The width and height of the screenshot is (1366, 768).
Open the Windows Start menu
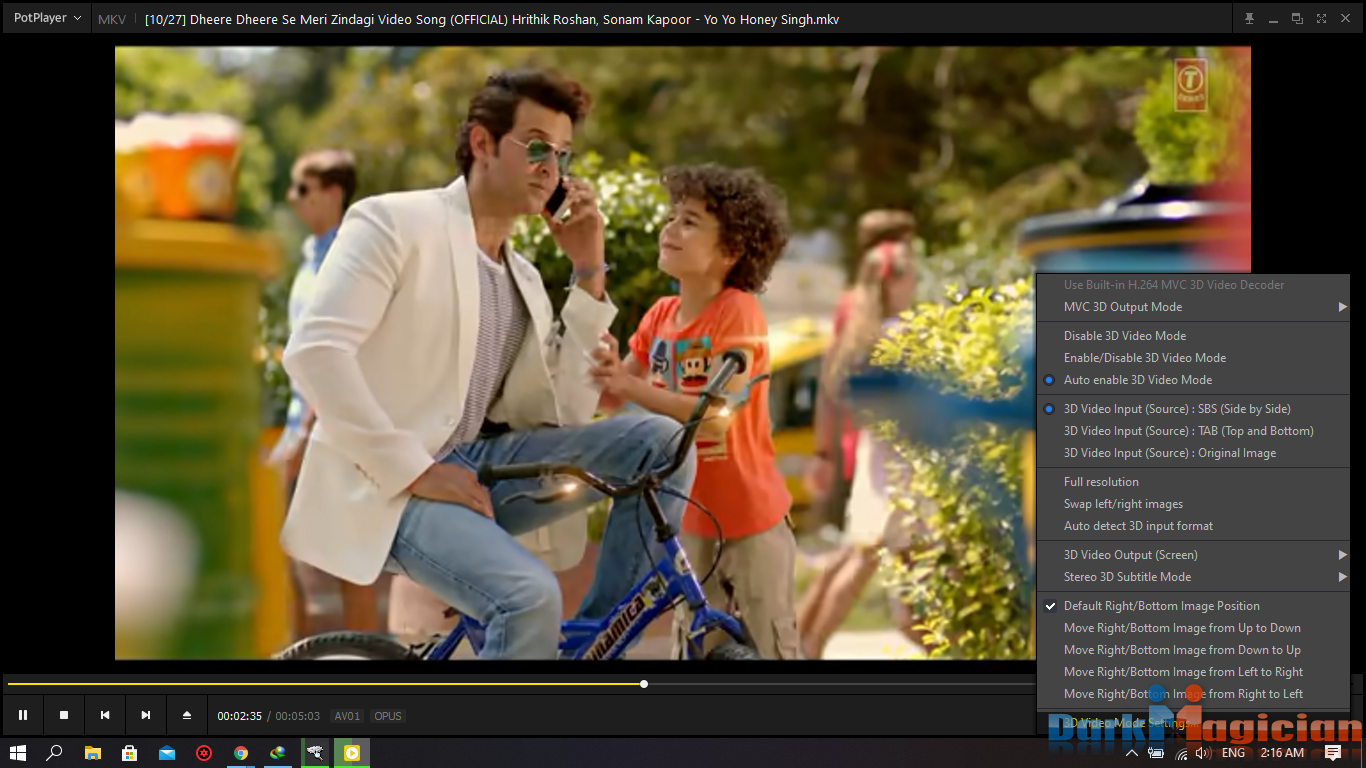click(x=17, y=753)
